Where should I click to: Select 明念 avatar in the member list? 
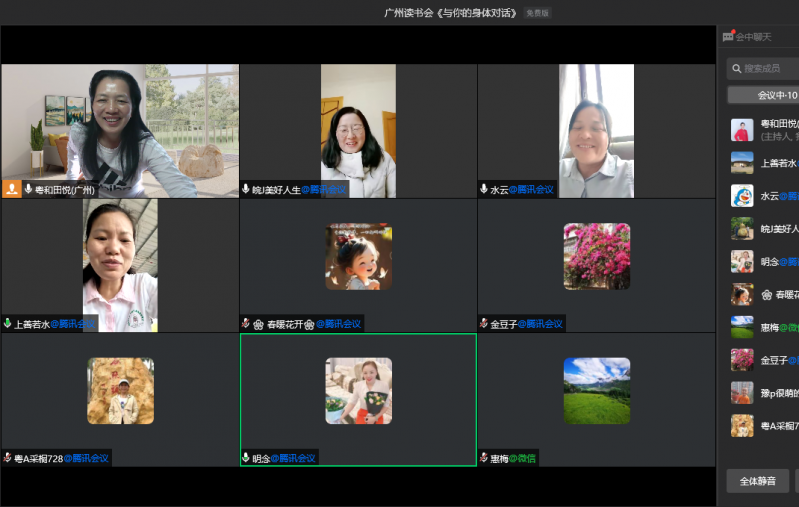[742, 261]
